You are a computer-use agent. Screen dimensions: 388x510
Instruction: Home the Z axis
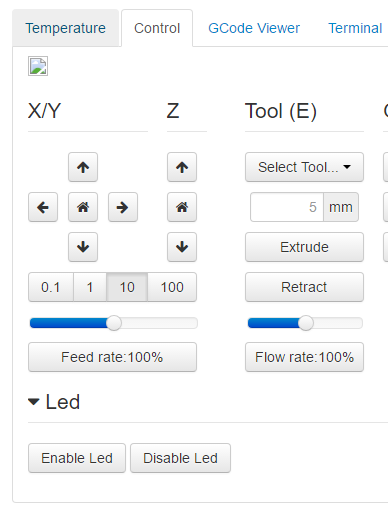182,207
